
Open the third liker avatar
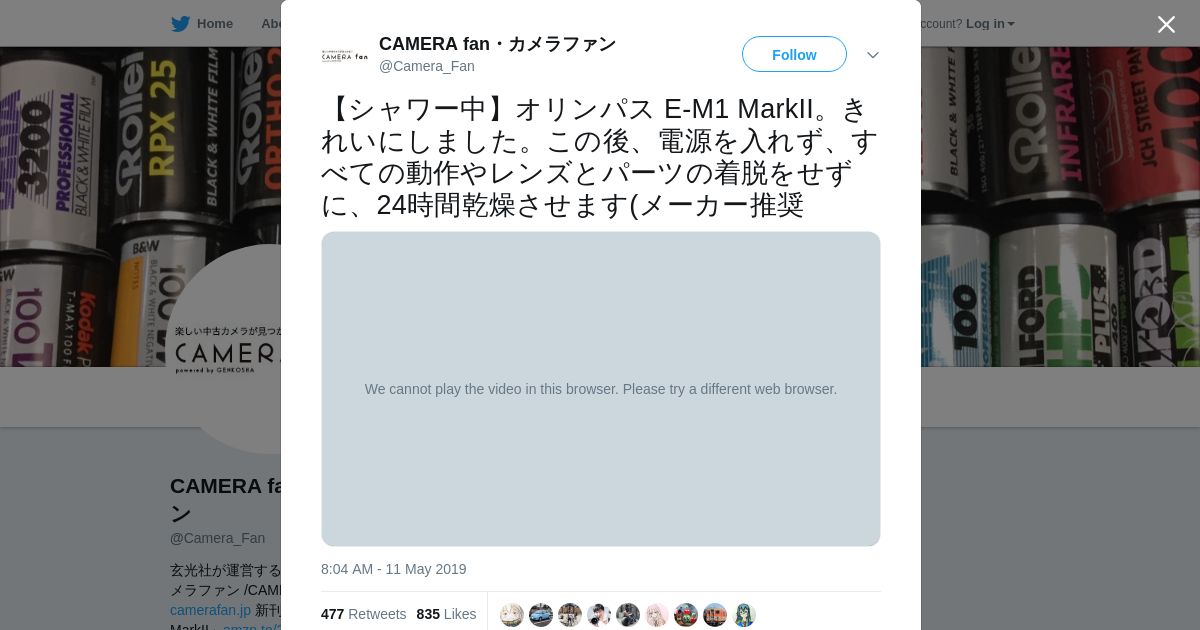click(x=570, y=615)
